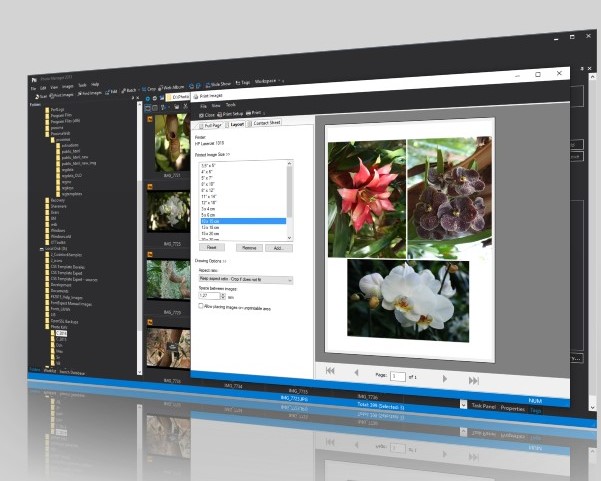Expand the Printed Image Size section
This screenshot has height=481, width=601.
click(212, 154)
